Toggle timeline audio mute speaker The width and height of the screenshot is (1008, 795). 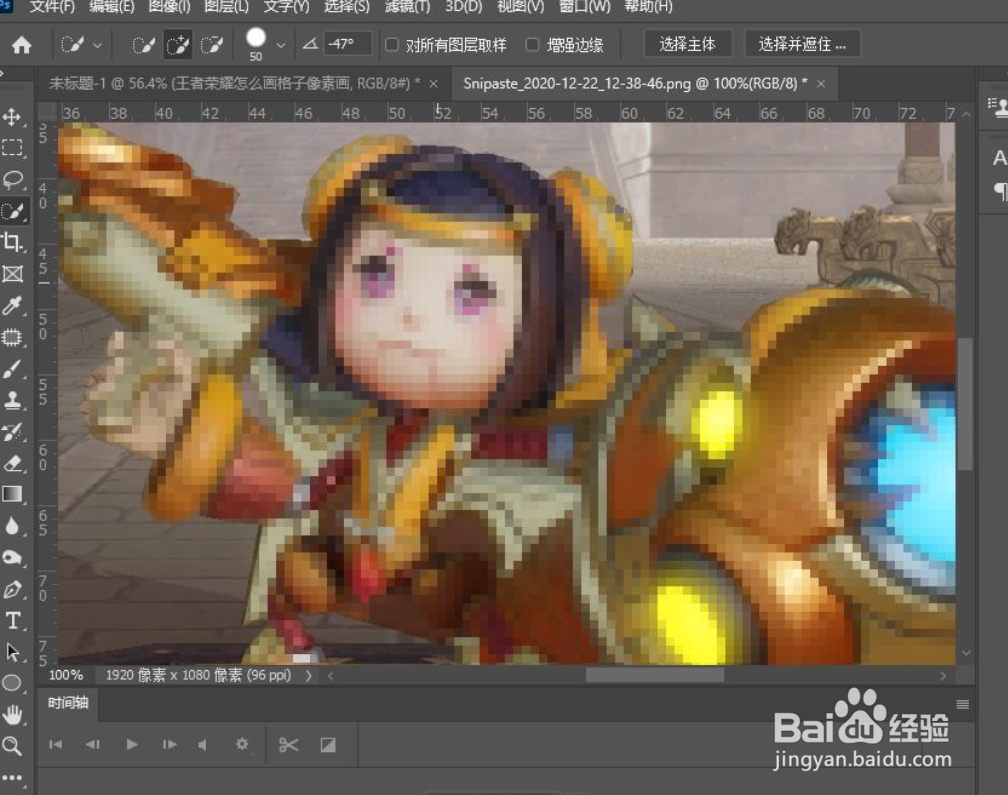(202, 744)
